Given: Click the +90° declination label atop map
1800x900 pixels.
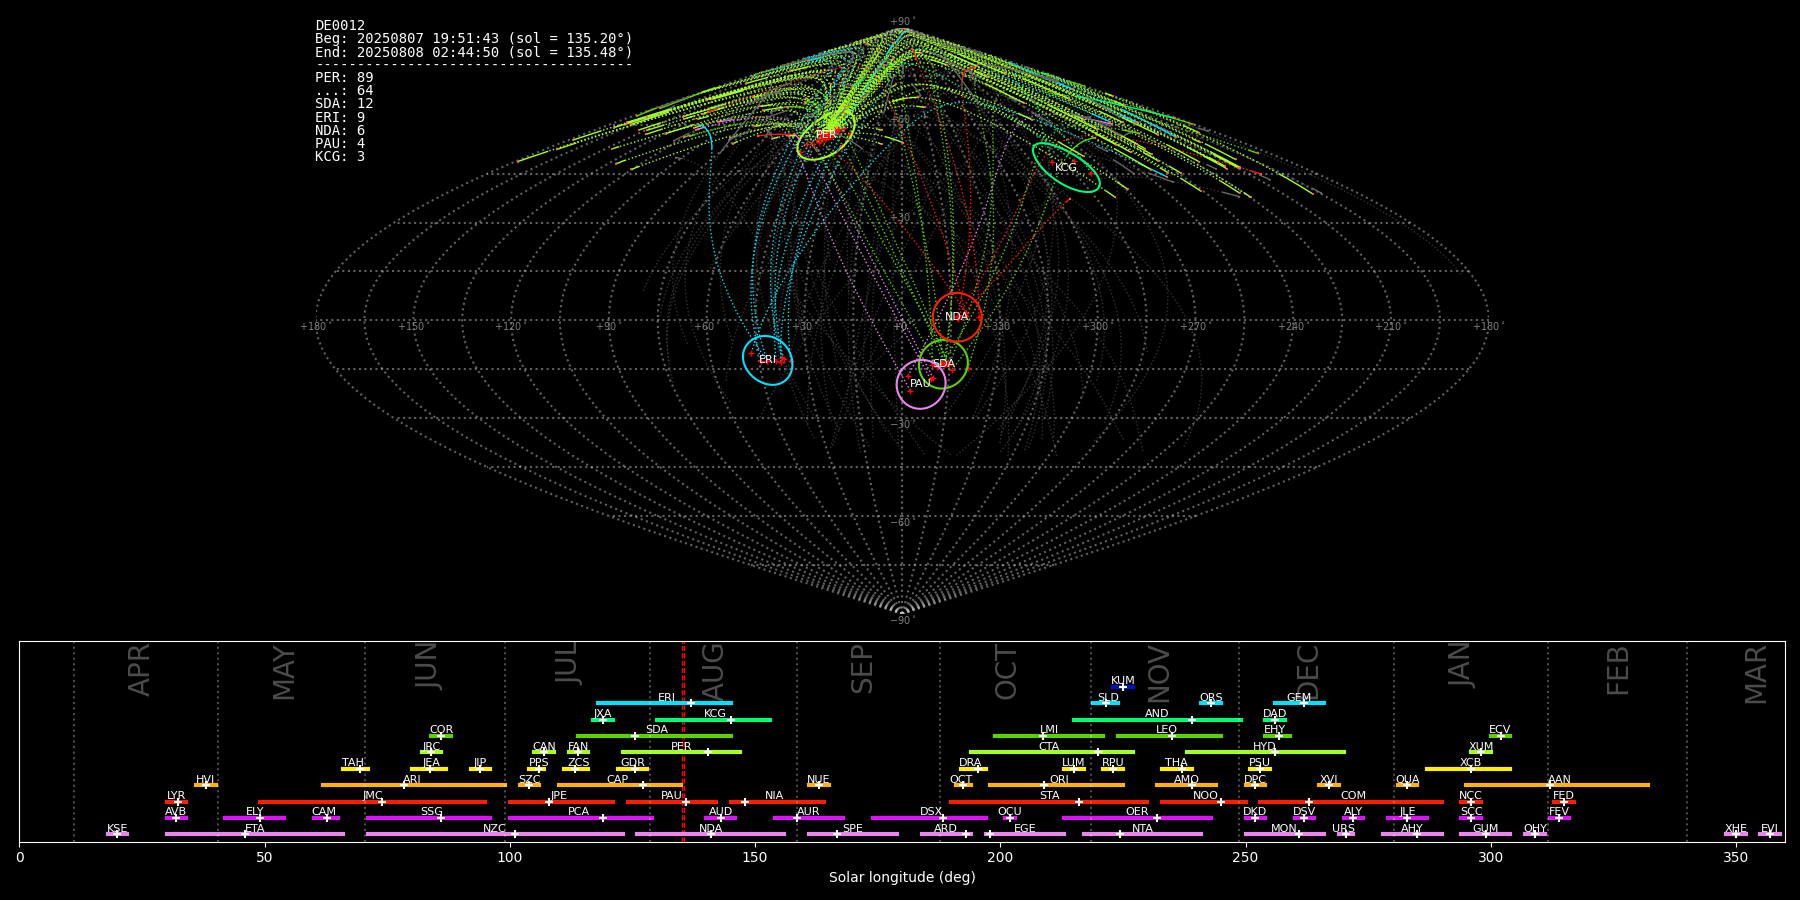Looking at the screenshot, I should point(902,21).
